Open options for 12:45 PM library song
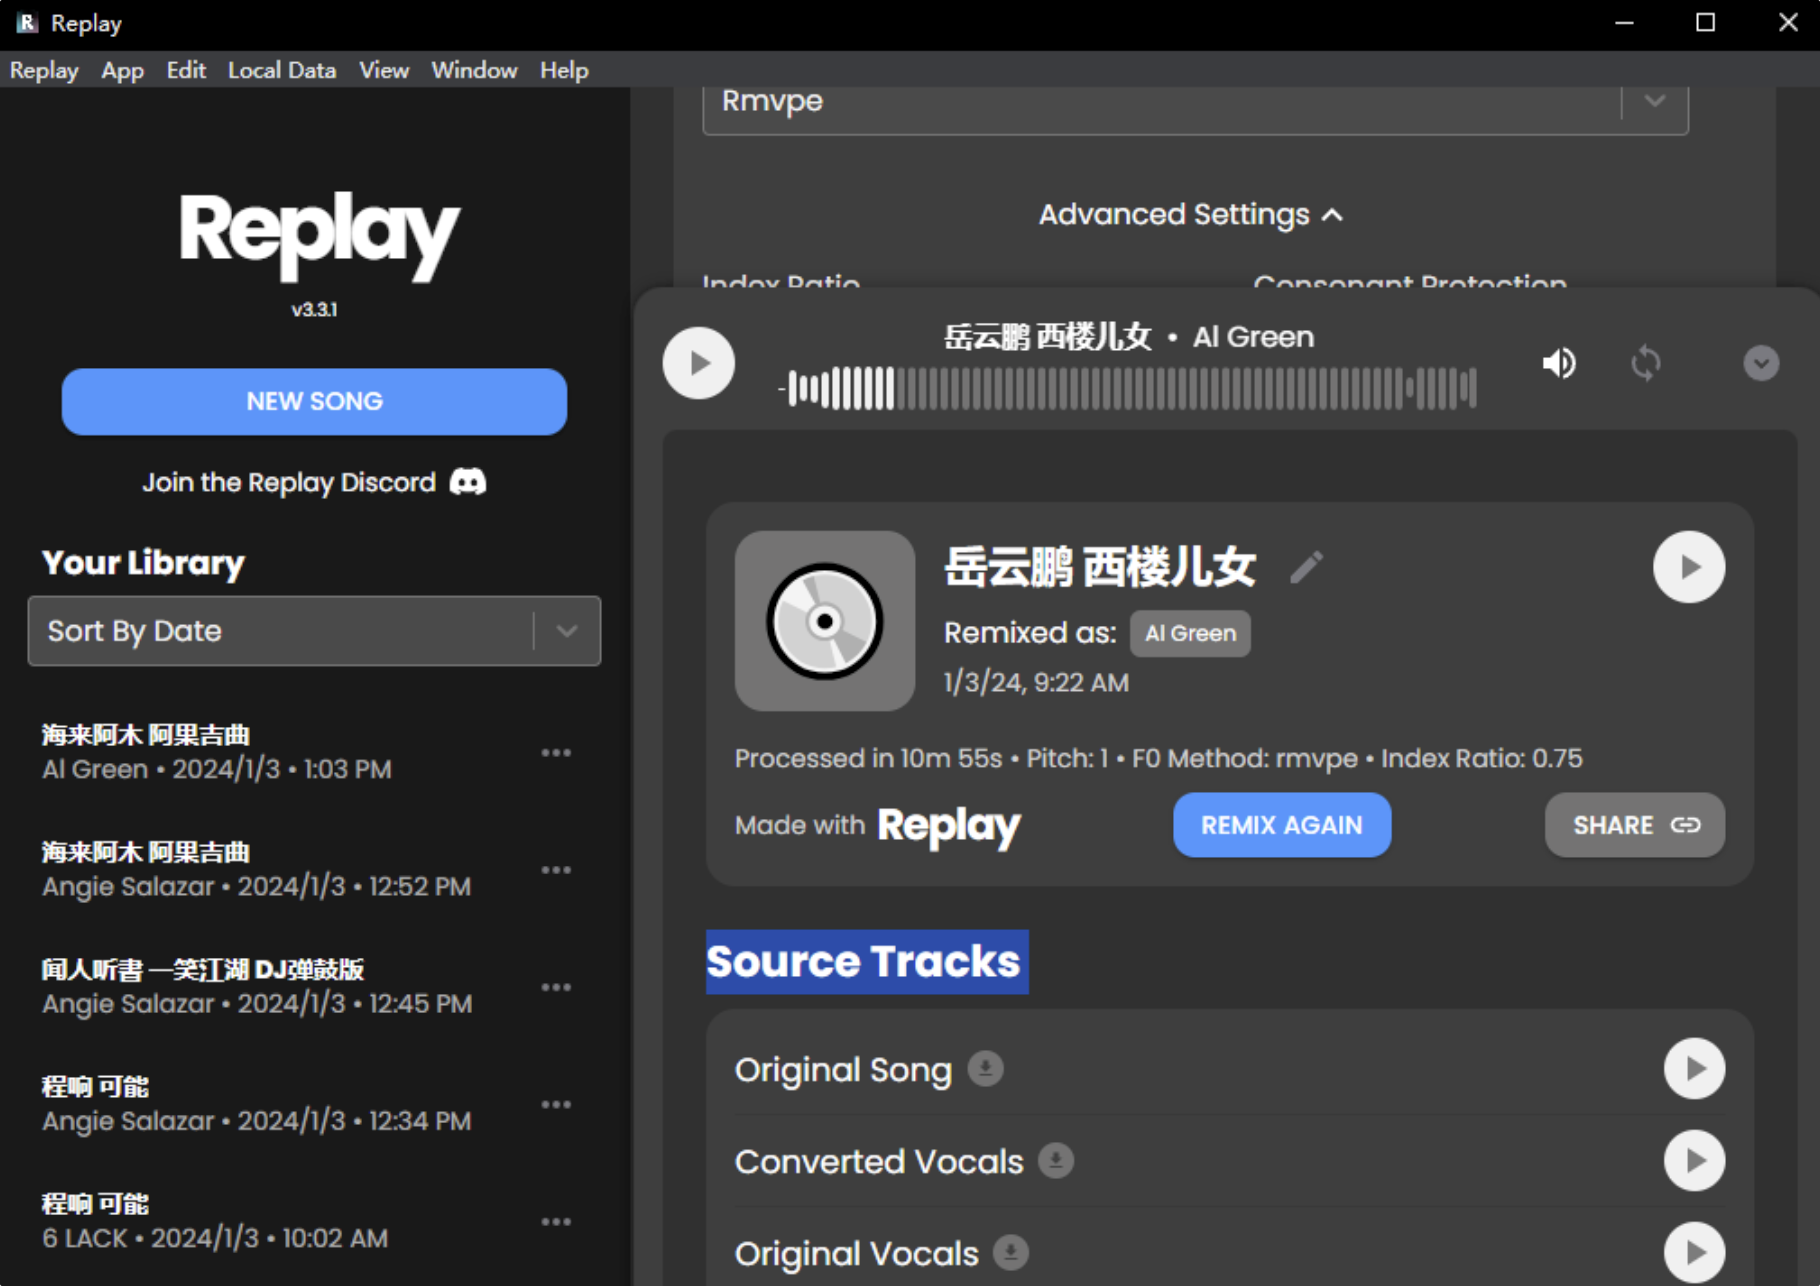 (556, 986)
